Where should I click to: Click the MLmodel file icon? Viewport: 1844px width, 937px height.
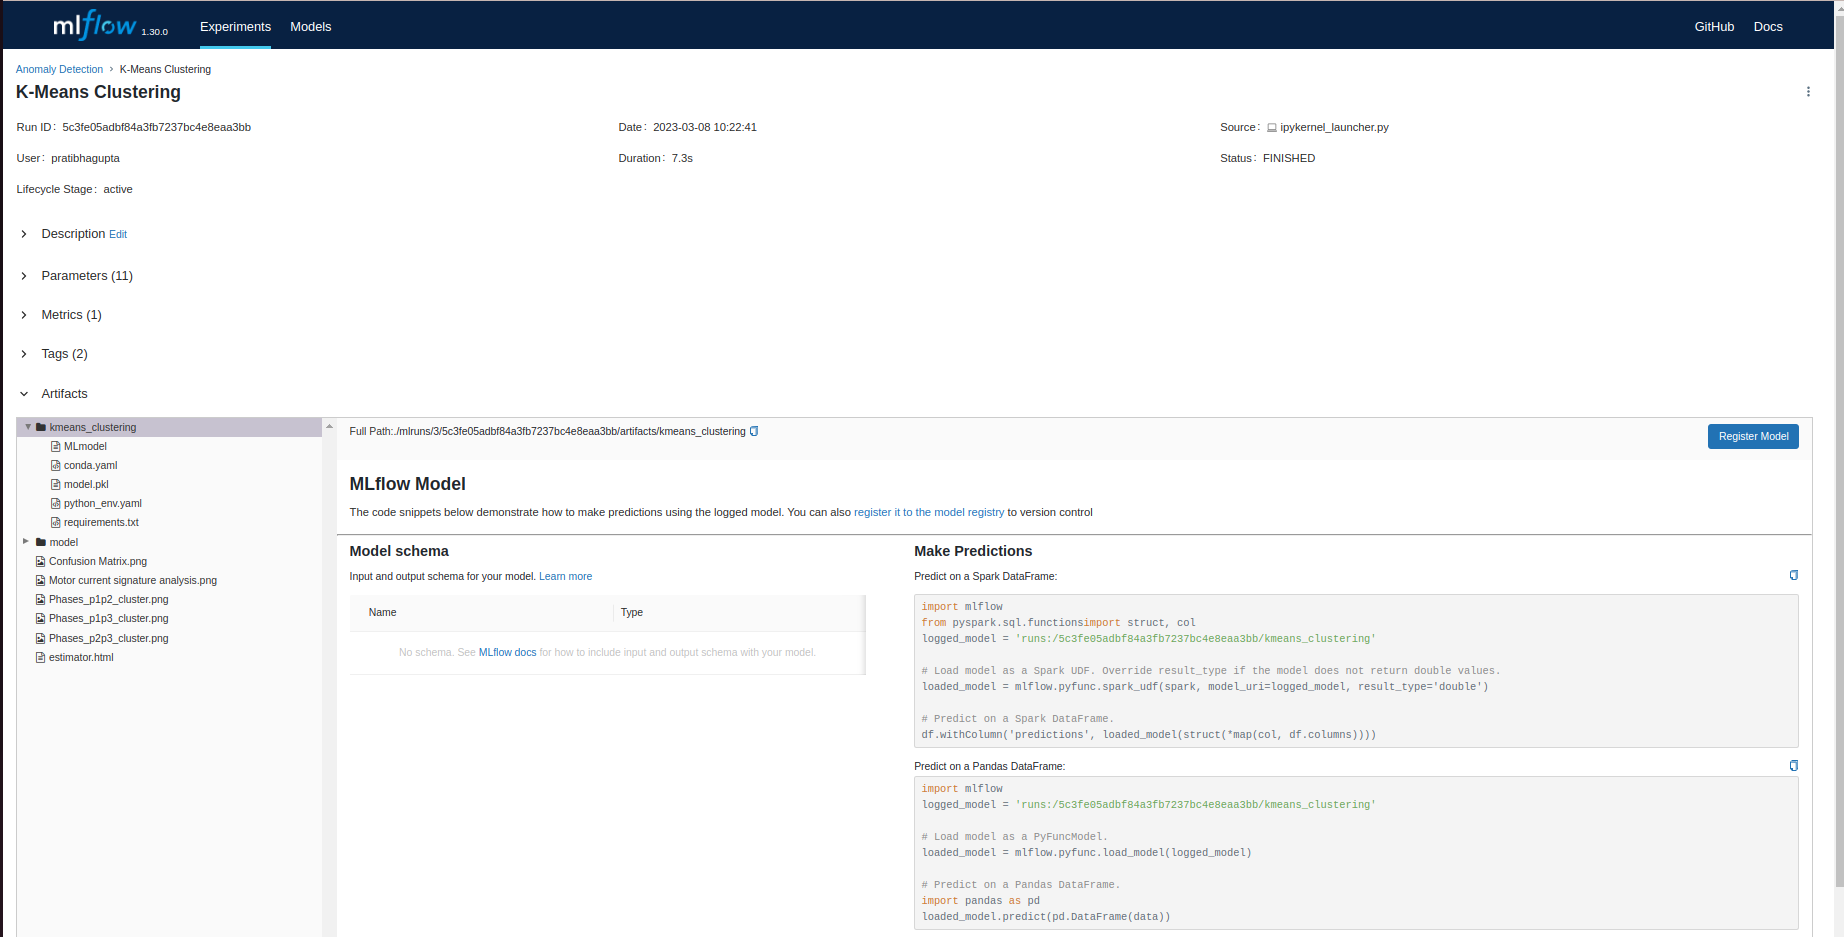tap(56, 446)
